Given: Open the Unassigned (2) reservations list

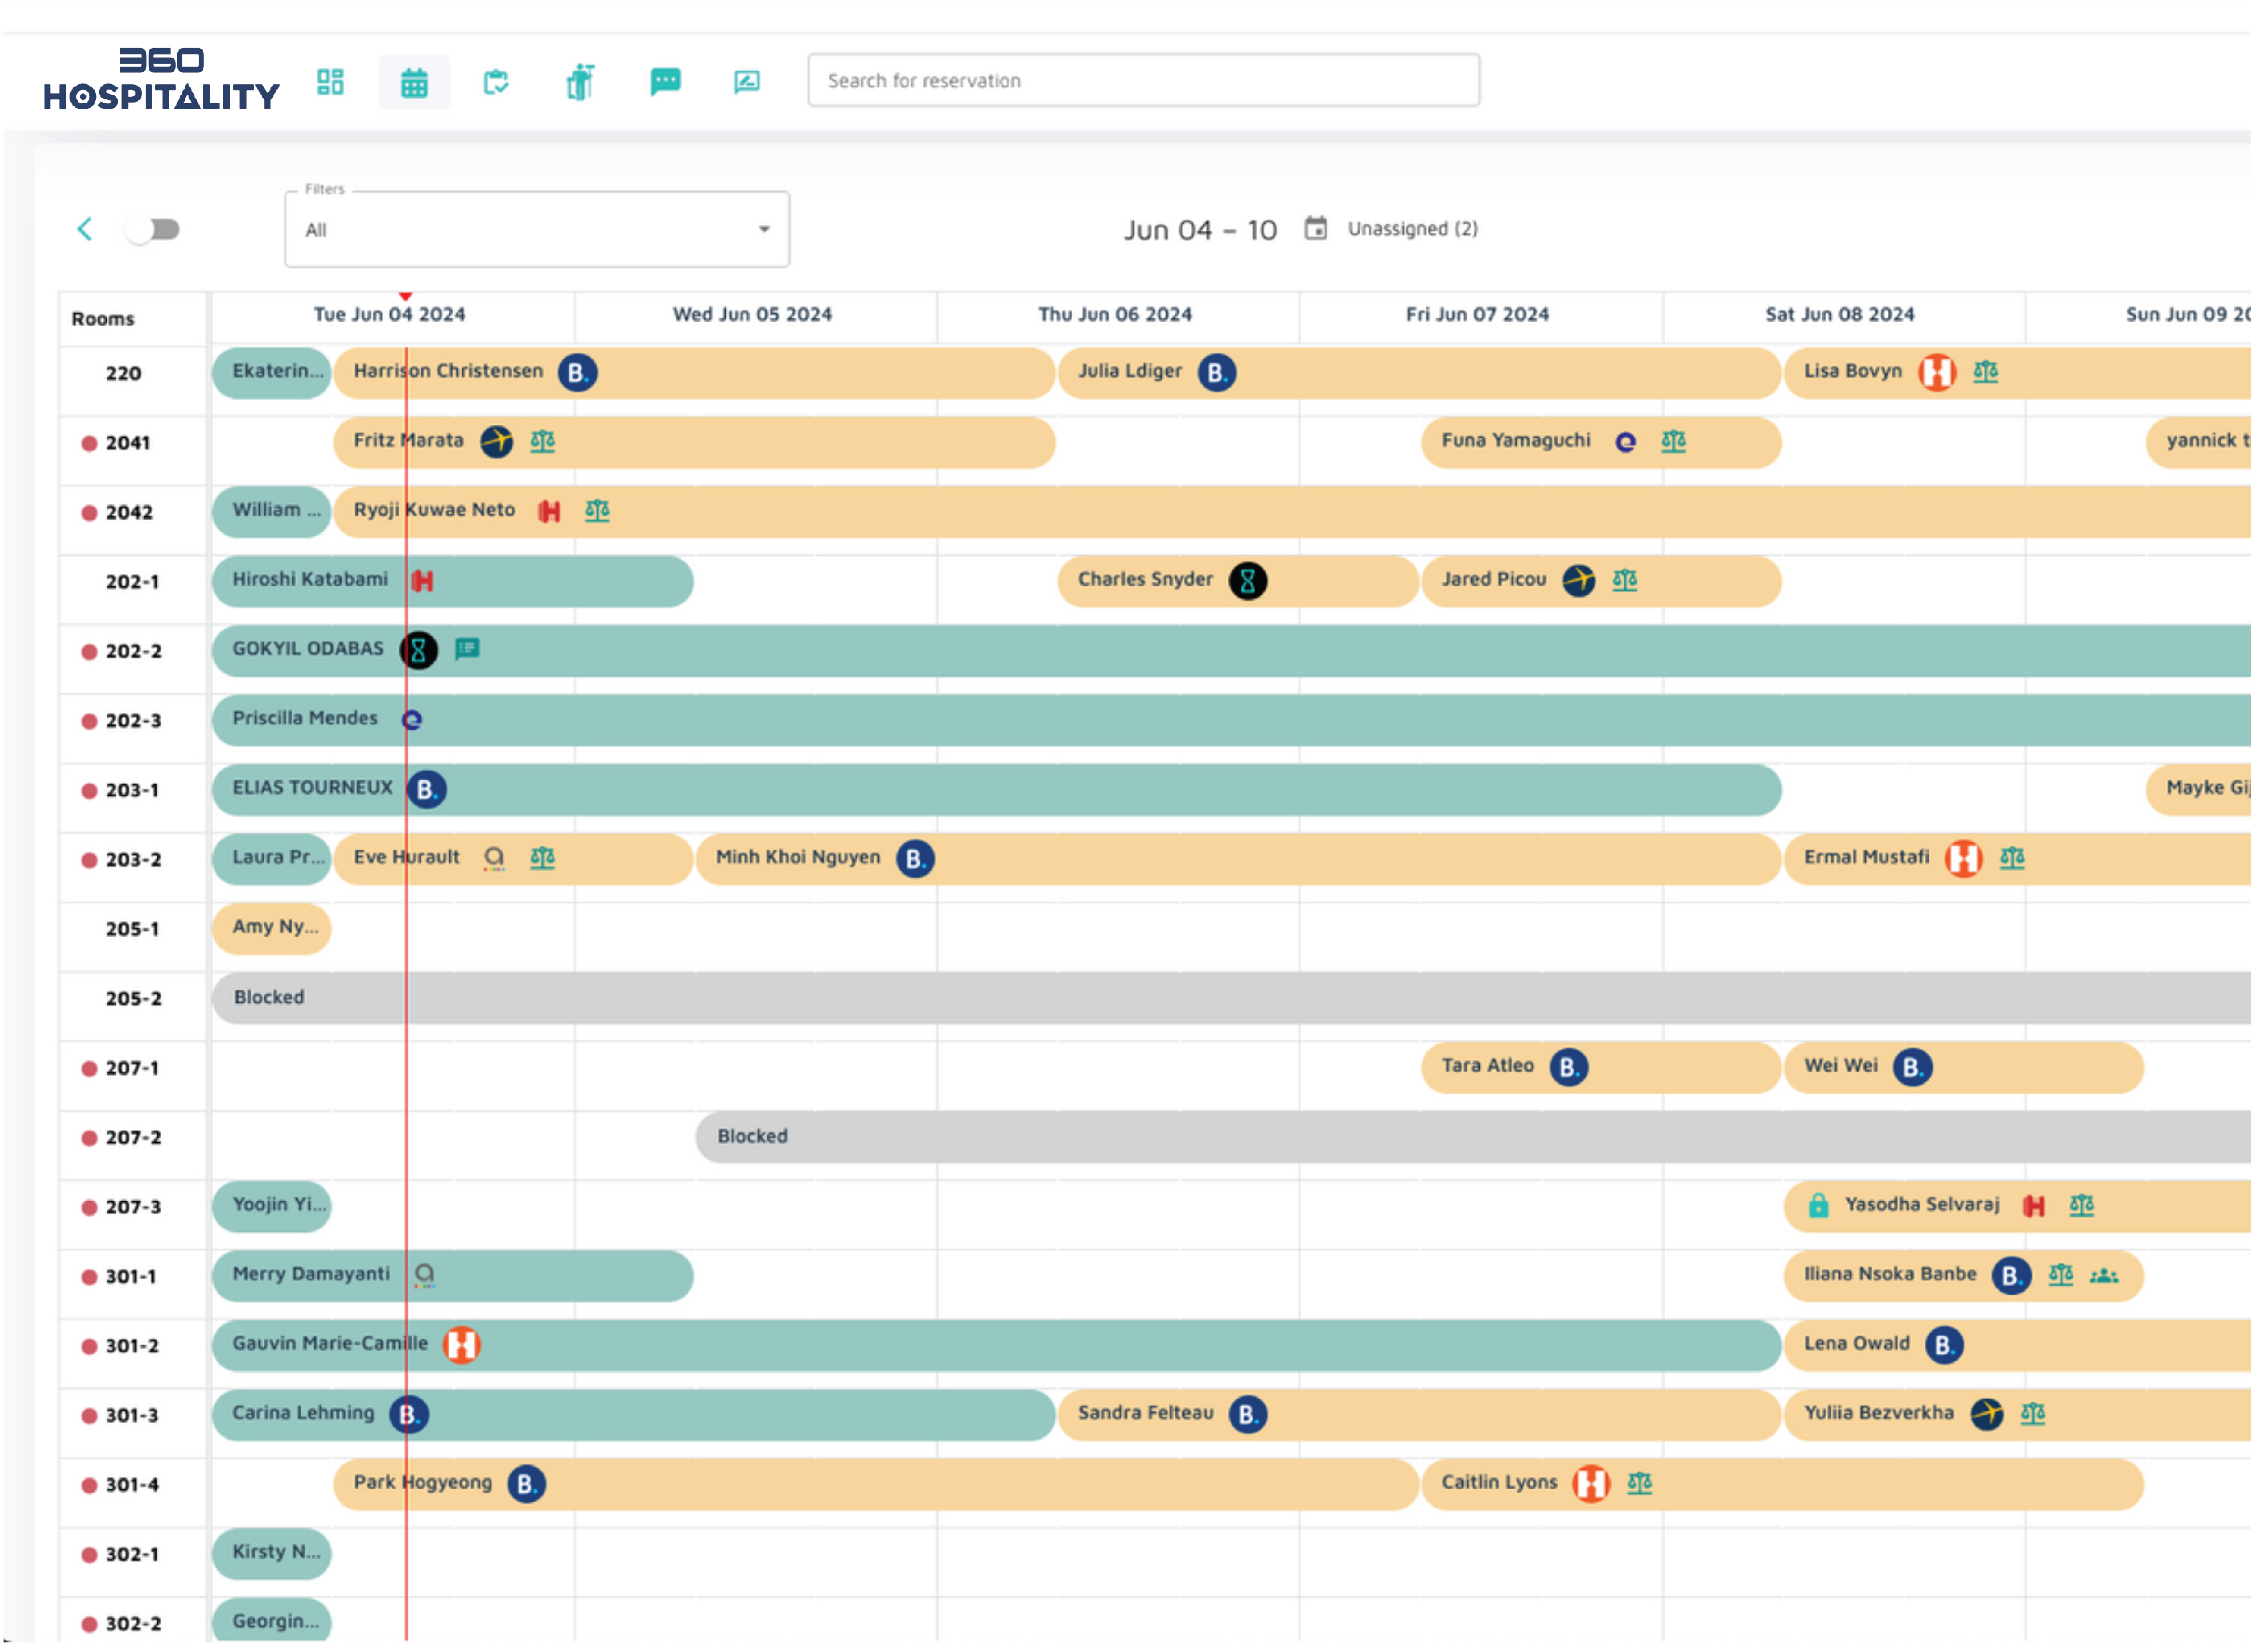Looking at the screenshot, I should coord(1412,229).
